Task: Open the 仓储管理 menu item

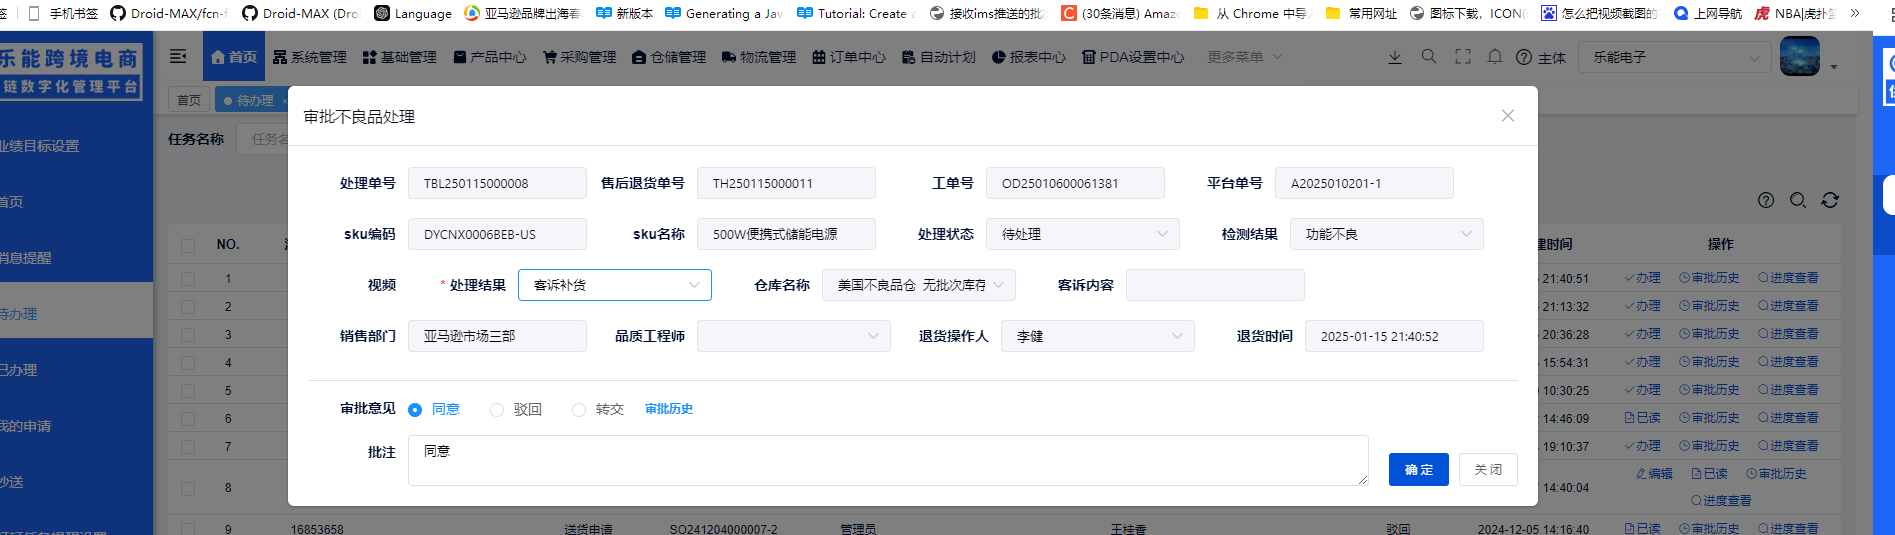Action: pyautogui.click(x=669, y=57)
